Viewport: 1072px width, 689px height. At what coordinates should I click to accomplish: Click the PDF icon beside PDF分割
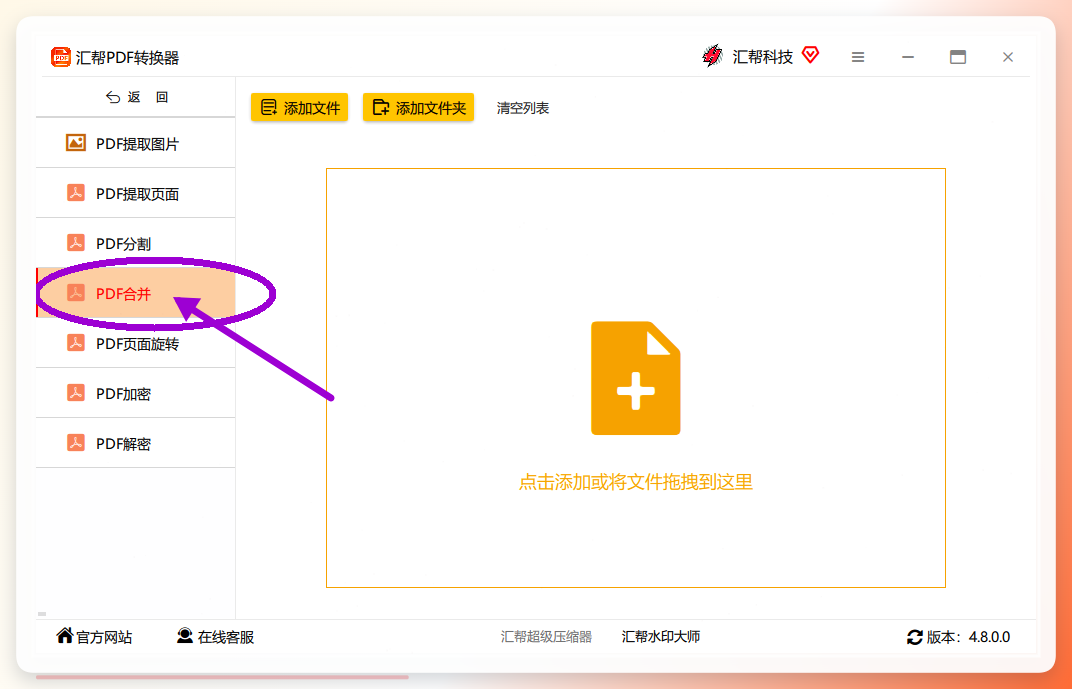[76, 243]
